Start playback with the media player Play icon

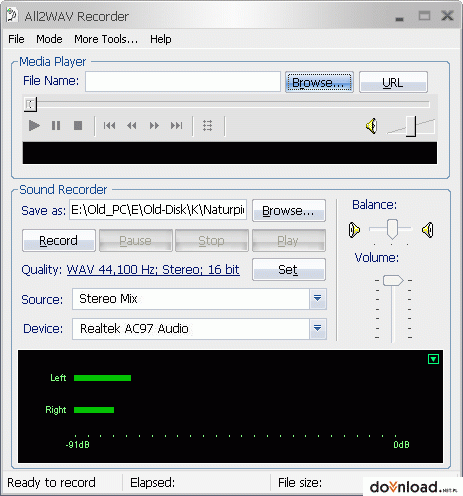pos(34,126)
